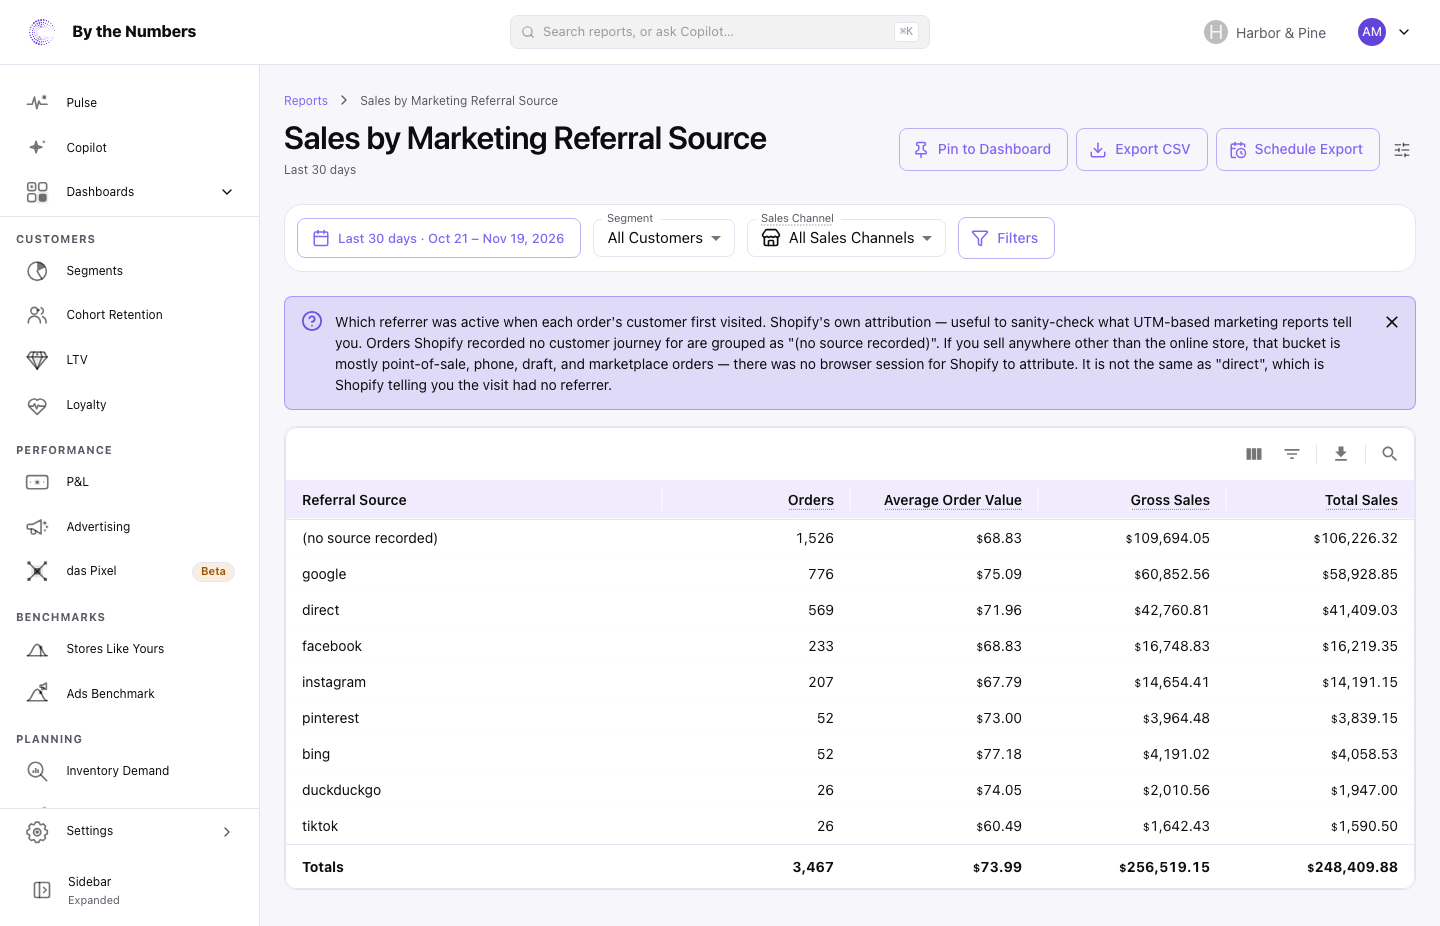Open Cohort Retention report
The image size is (1440, 926).
tap(130, 315)
